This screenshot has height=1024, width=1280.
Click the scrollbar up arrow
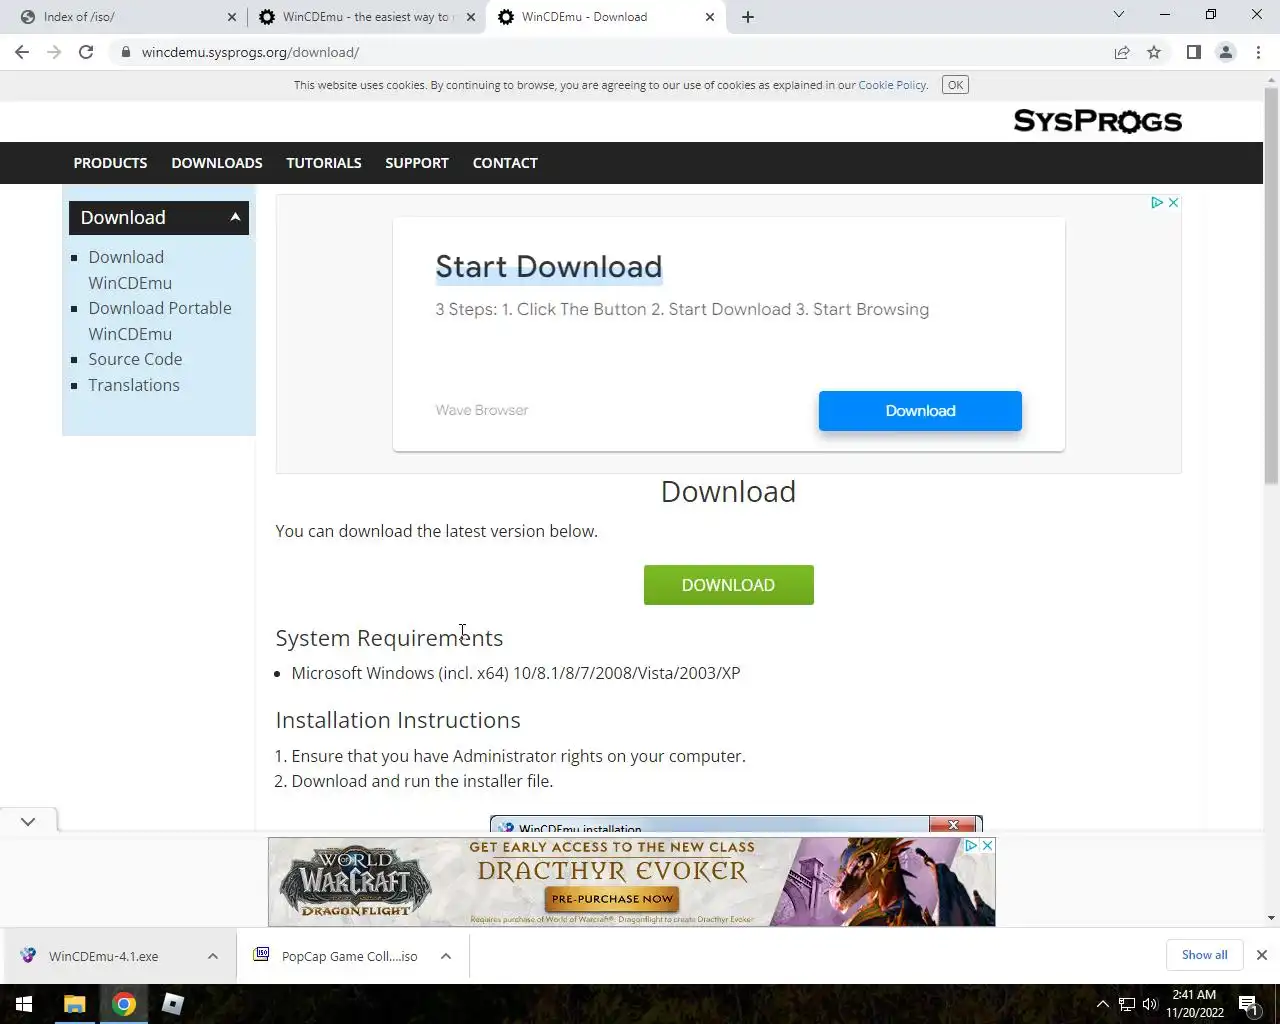tap(1271, 80)
